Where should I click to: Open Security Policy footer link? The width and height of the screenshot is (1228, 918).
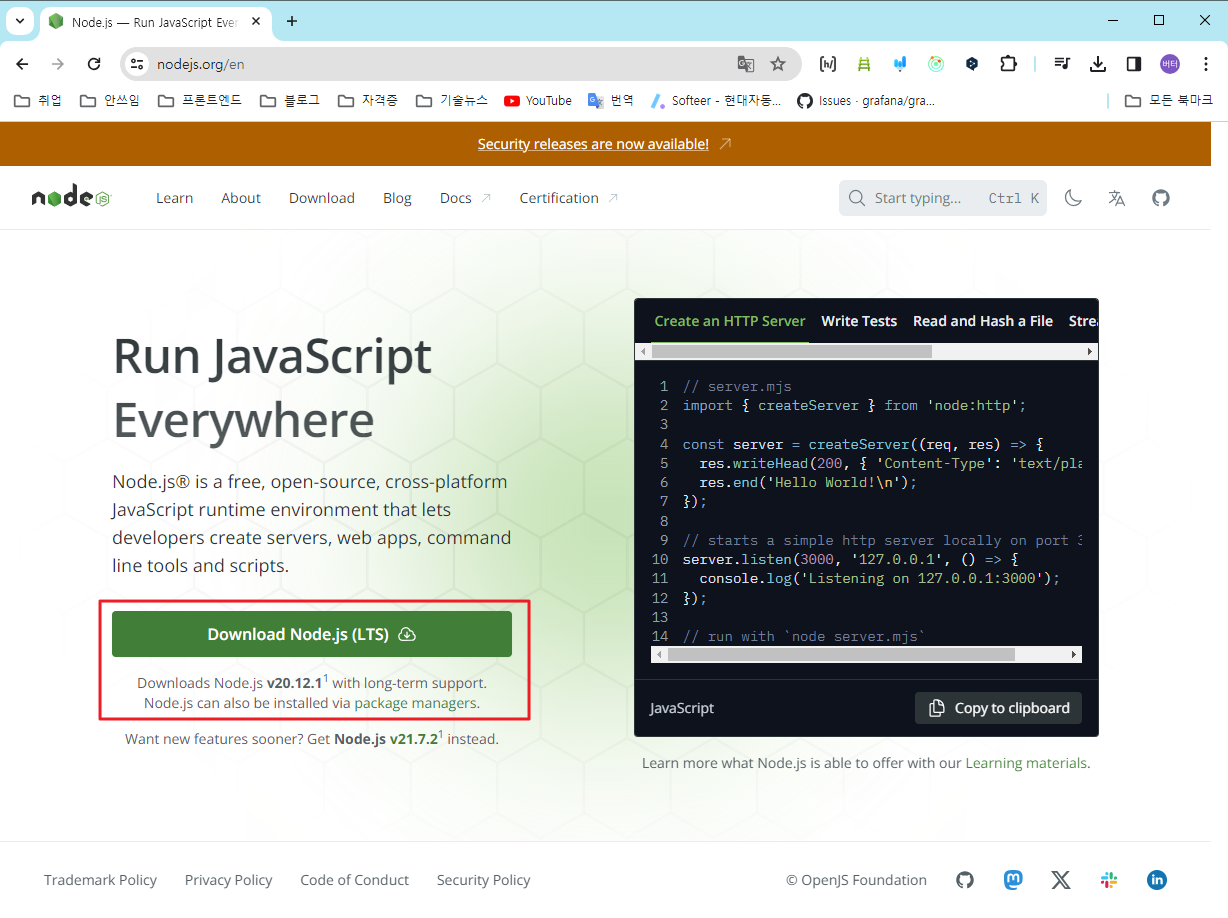(x=483, y=880)
